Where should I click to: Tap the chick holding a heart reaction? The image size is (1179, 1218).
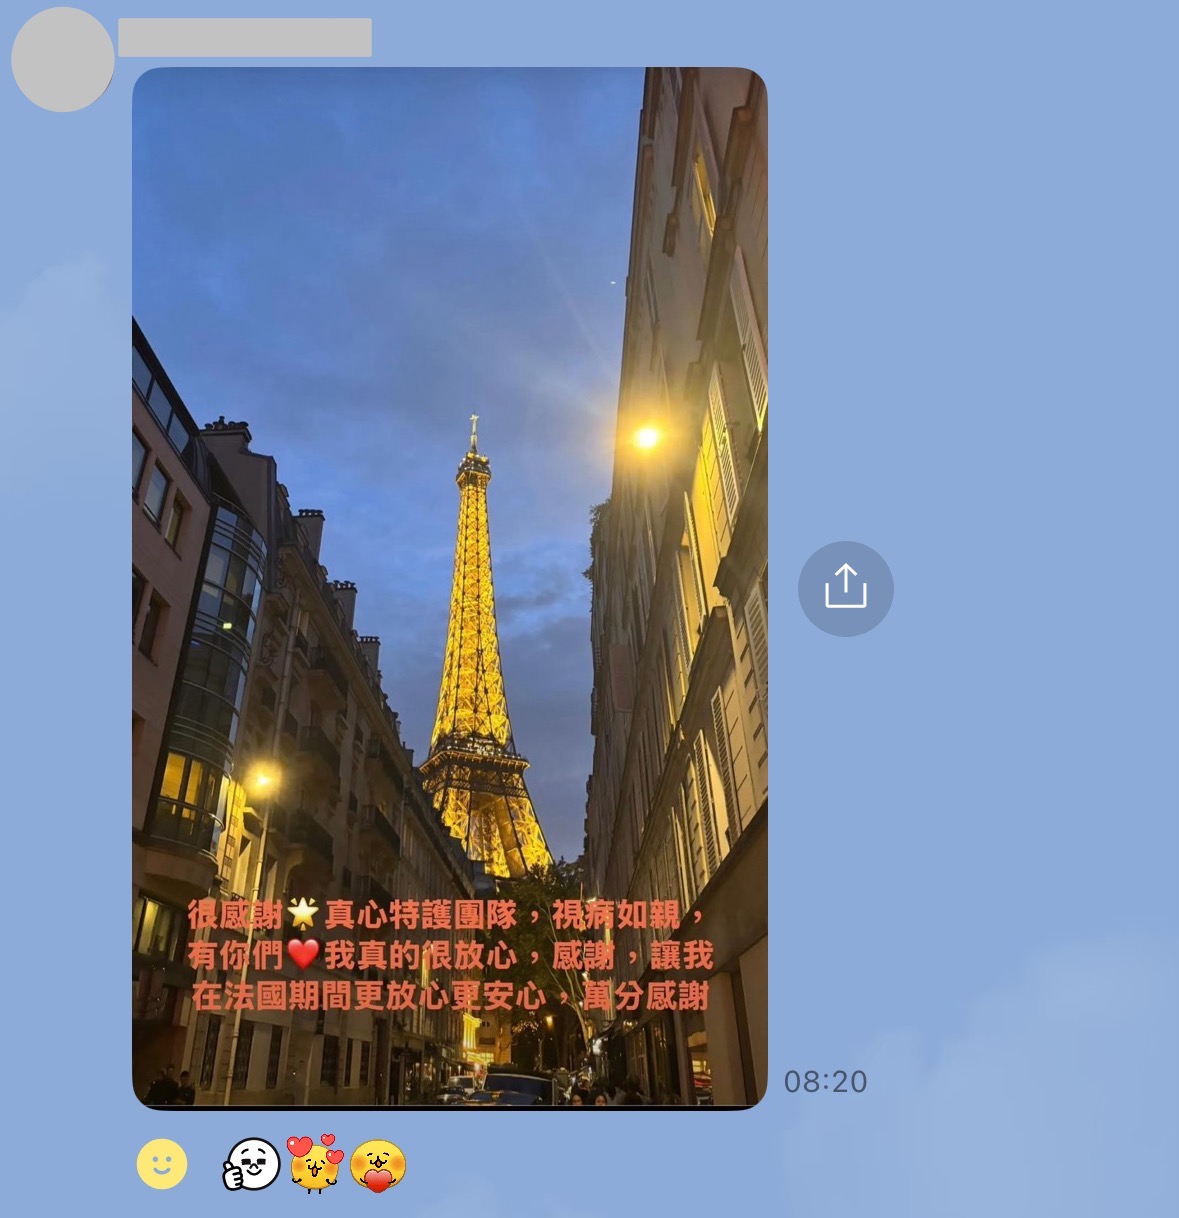[378, 1166]
